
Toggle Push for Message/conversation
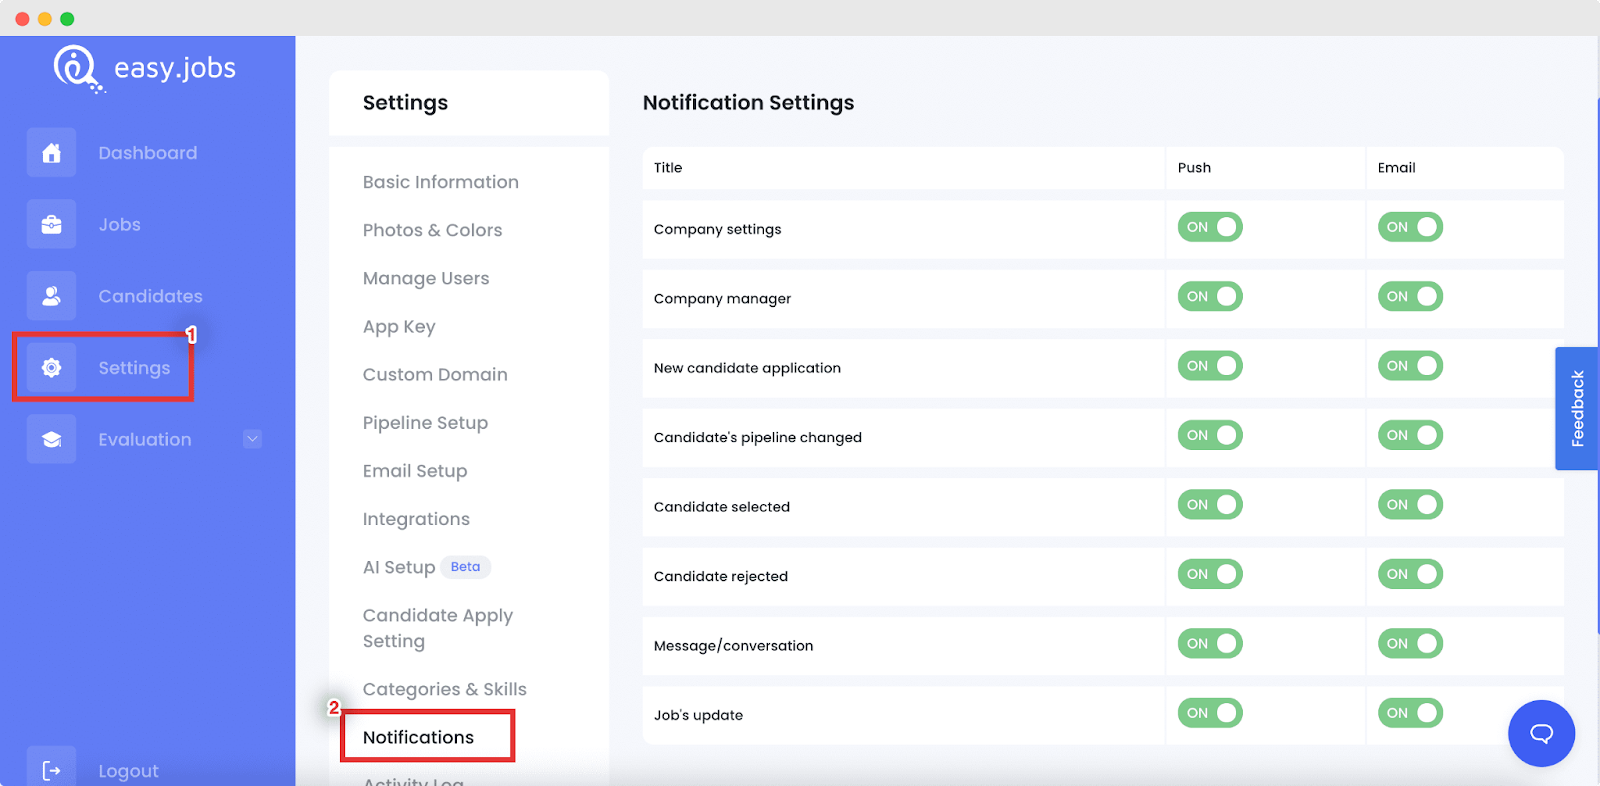click(x=1210, y=643)
